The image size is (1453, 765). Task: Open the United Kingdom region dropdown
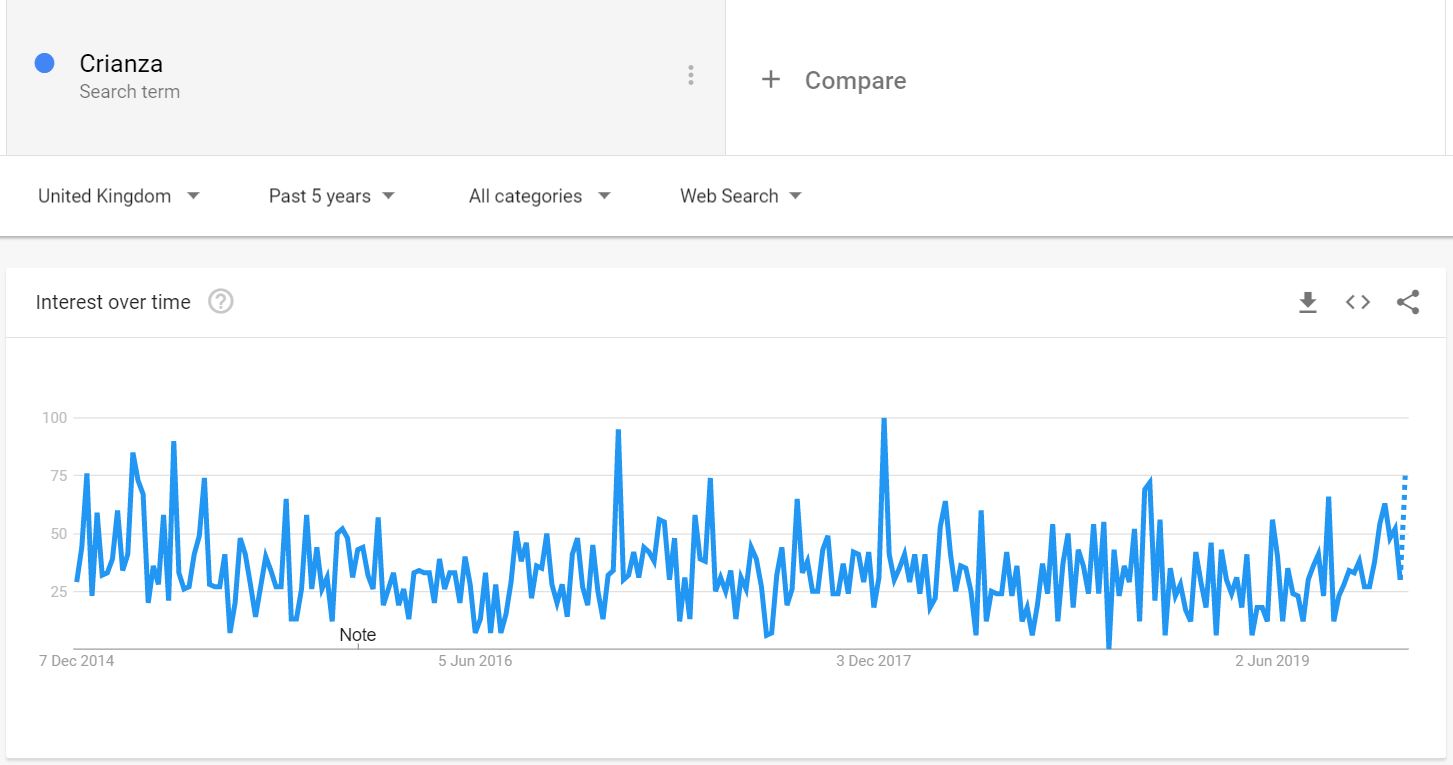point(119,196)
